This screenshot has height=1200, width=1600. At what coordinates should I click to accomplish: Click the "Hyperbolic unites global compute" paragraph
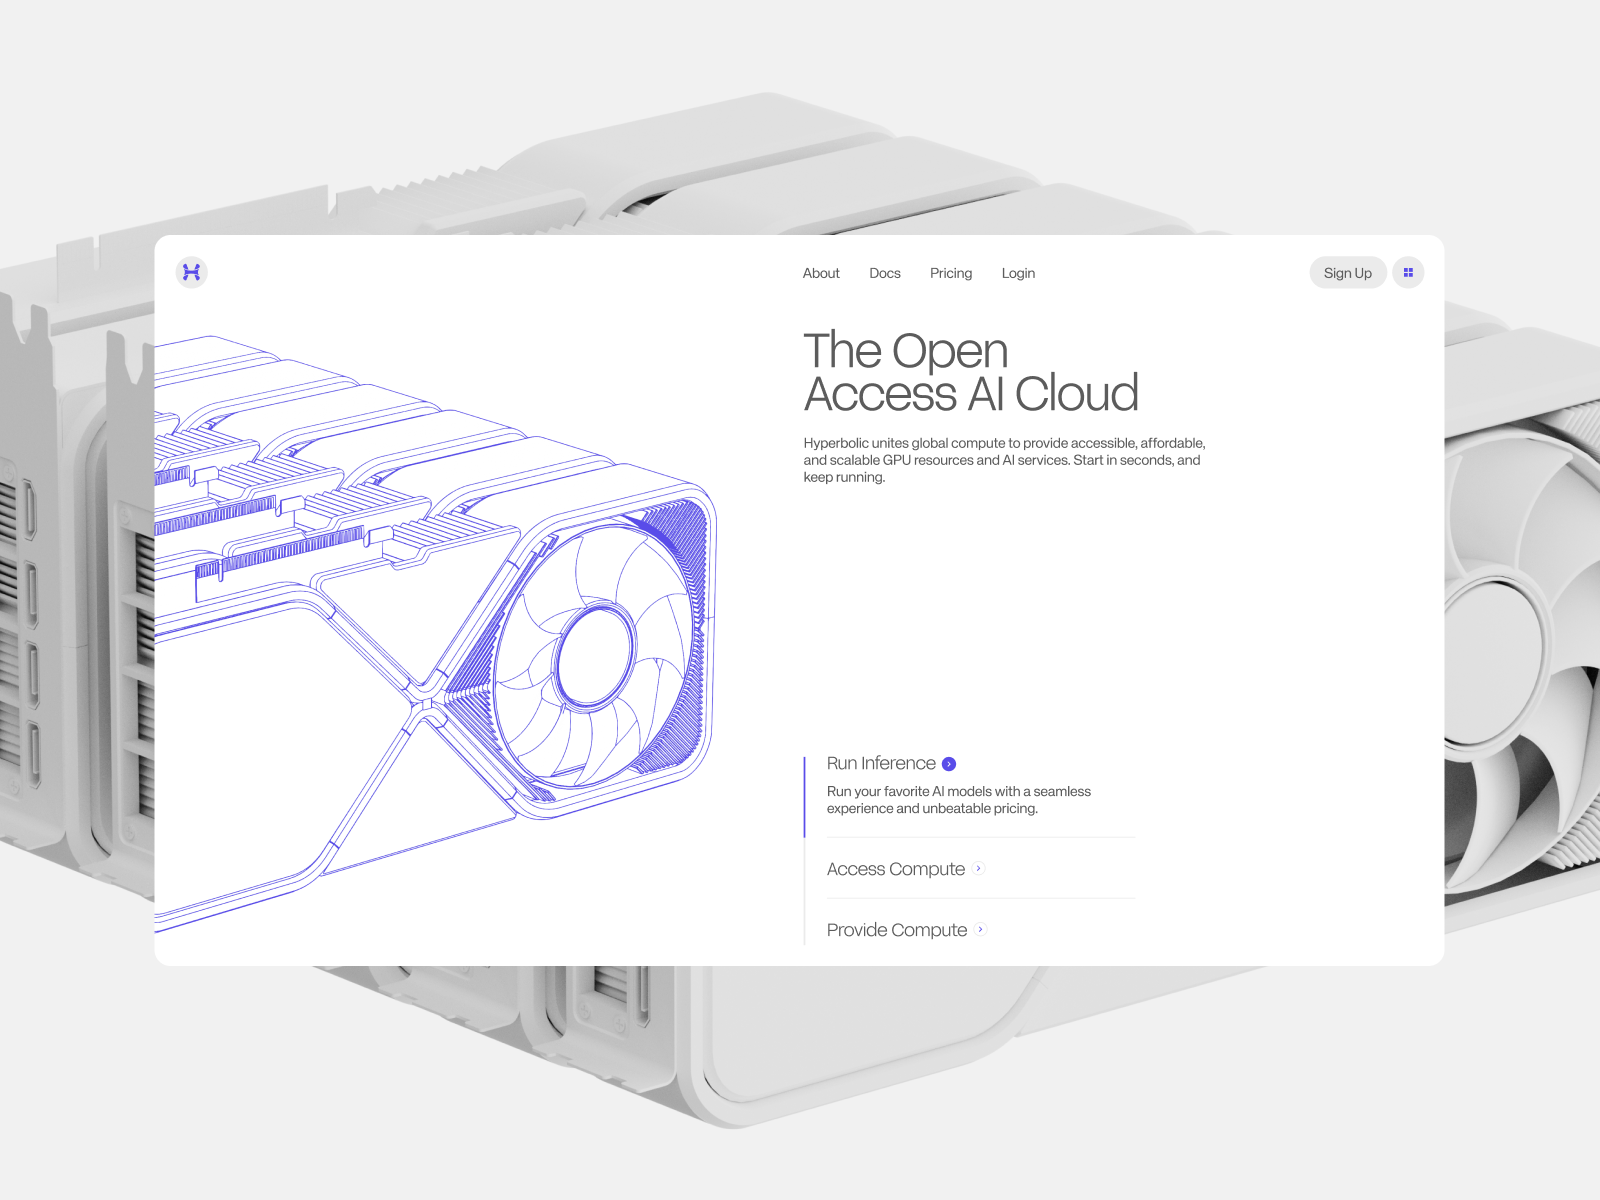coord(1004,460)
